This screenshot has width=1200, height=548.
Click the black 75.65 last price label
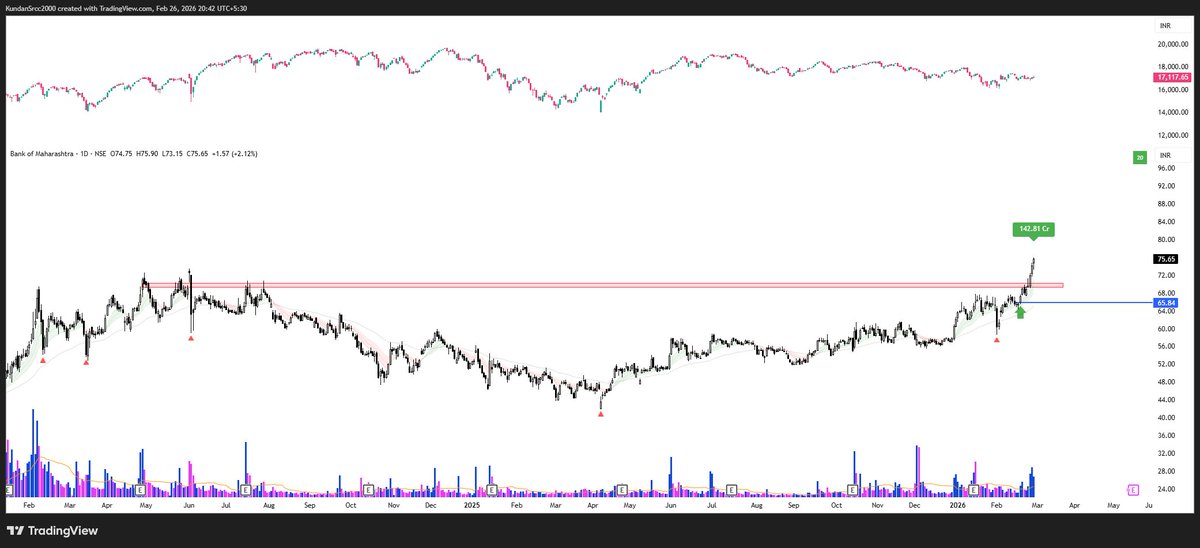click(x=1165, y=258)
